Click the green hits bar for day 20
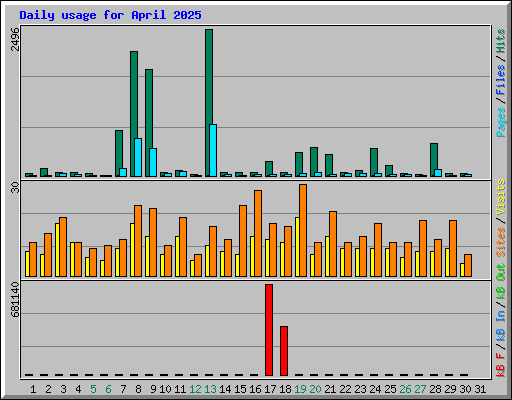Viewport: 512px width, 400px height. (x=313, y=162)
